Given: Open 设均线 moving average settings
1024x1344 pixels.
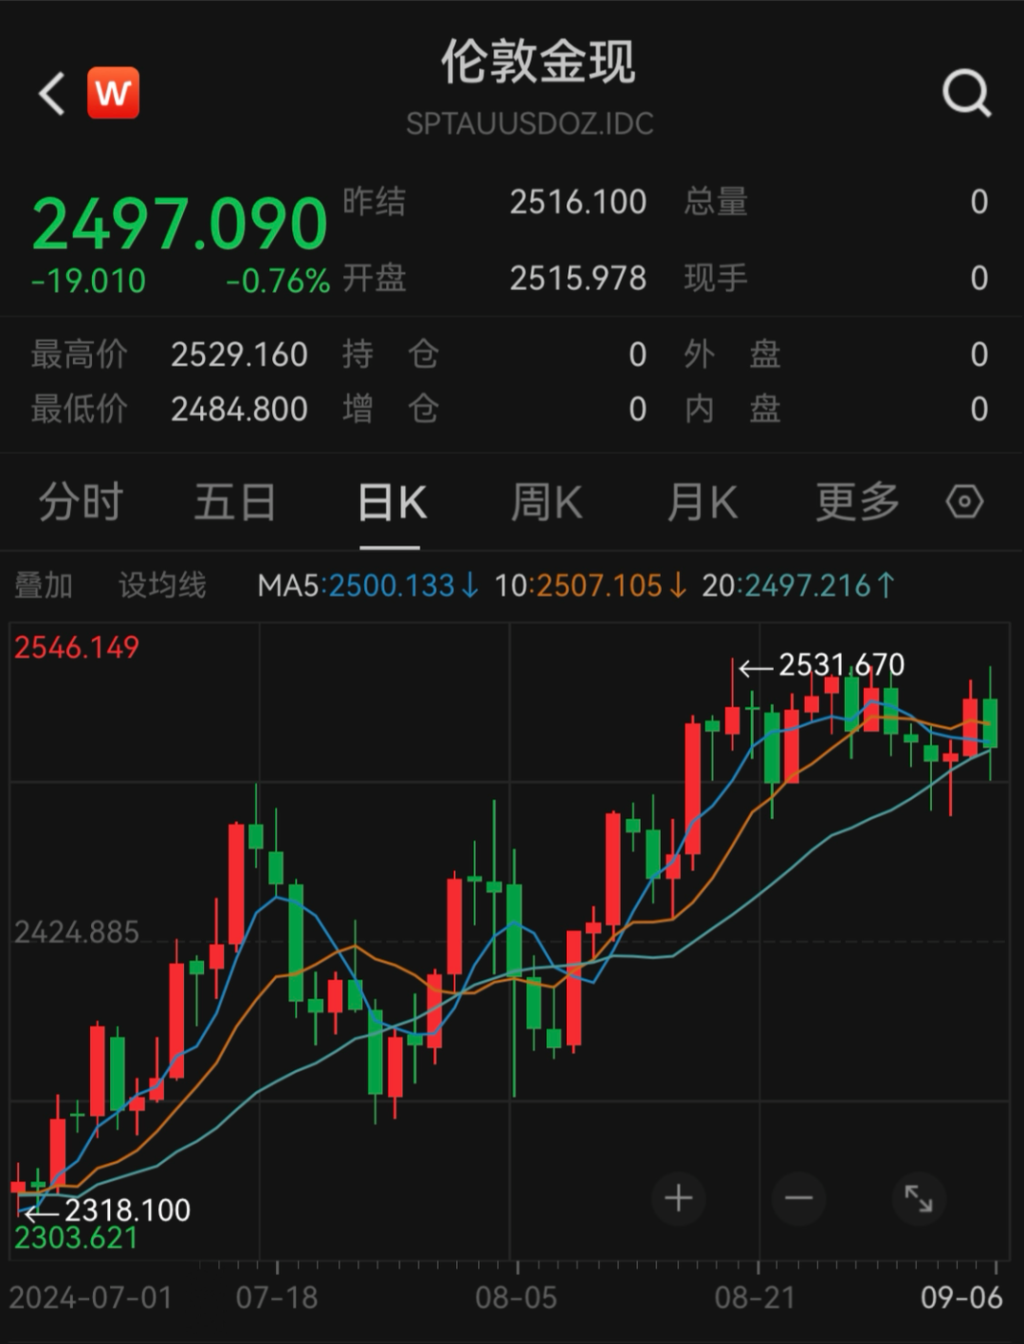Looking at the screenshot, I should pyautogui.click(x=162, y=585).
